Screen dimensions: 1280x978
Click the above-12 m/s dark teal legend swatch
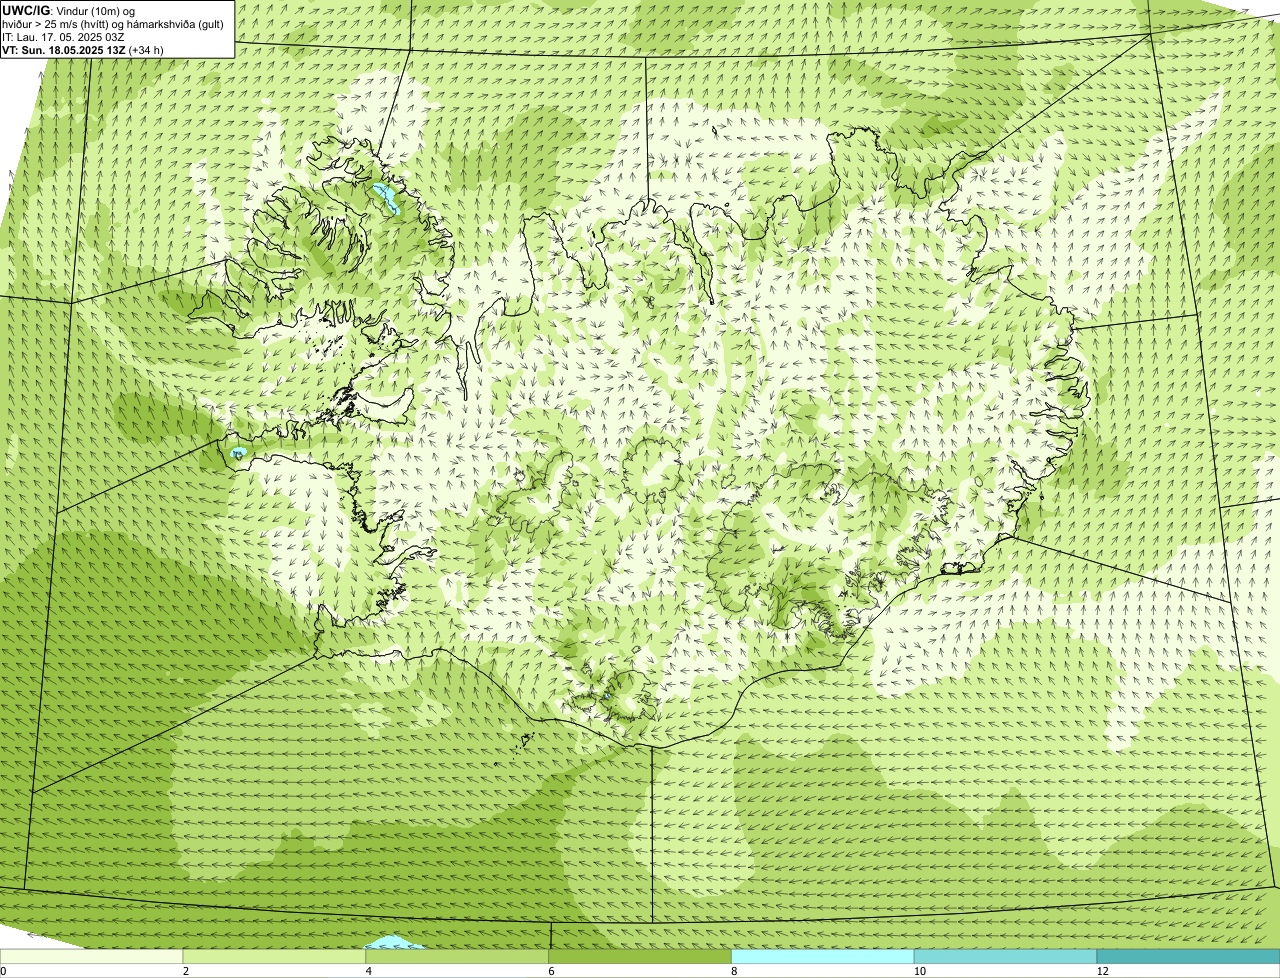click(x=1188, y=956)
